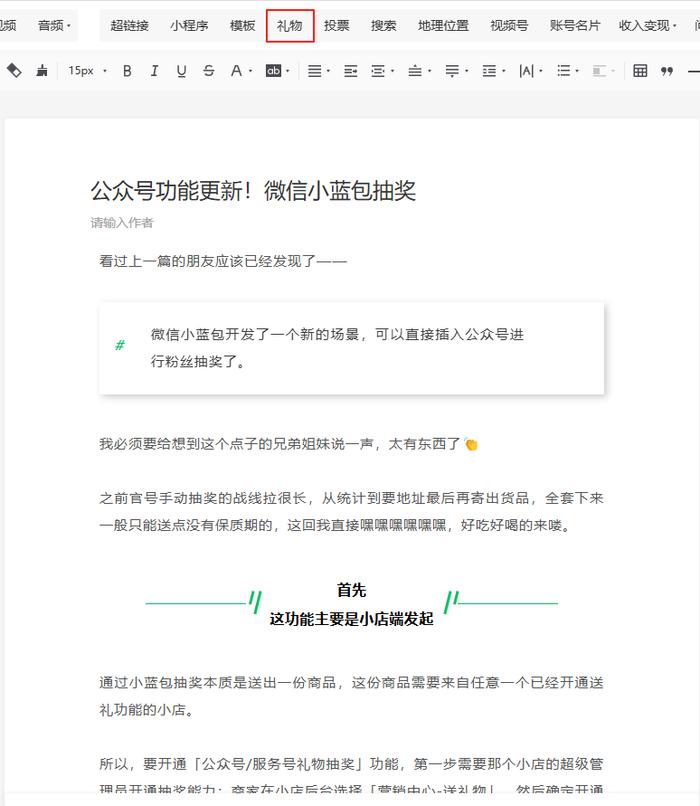Screen dimensions: 700x806
Task: Insert a table with the table icon
Action: [640, 71]
